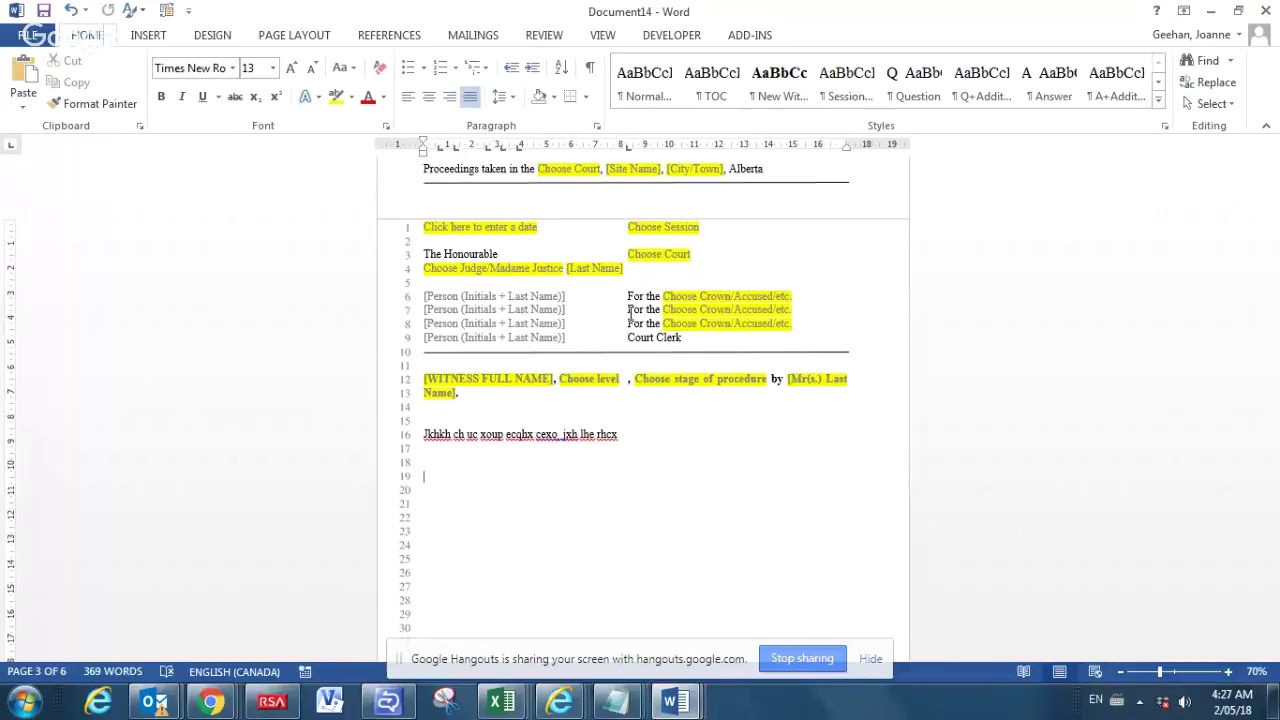This screenshot has width=1280, height=720.
Task: Align text to the left
Action: click(408, 97)
